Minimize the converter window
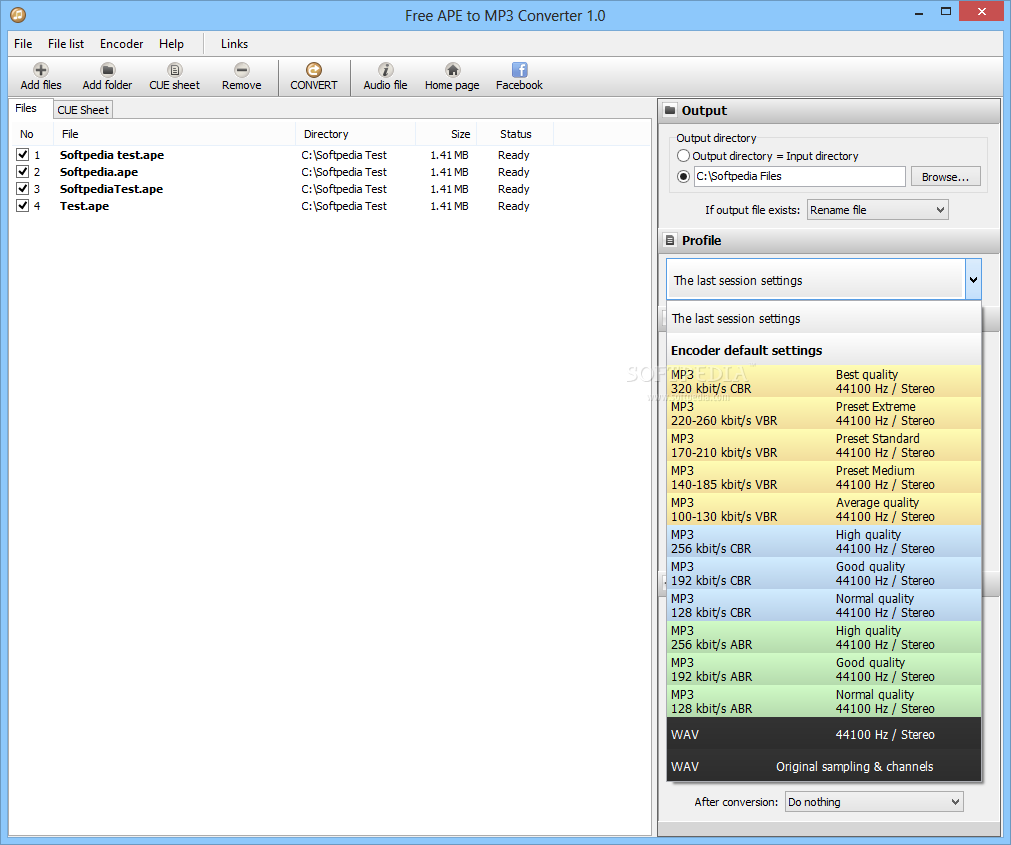The width and height of the screenshot is (1011, 845). [919, 12]
